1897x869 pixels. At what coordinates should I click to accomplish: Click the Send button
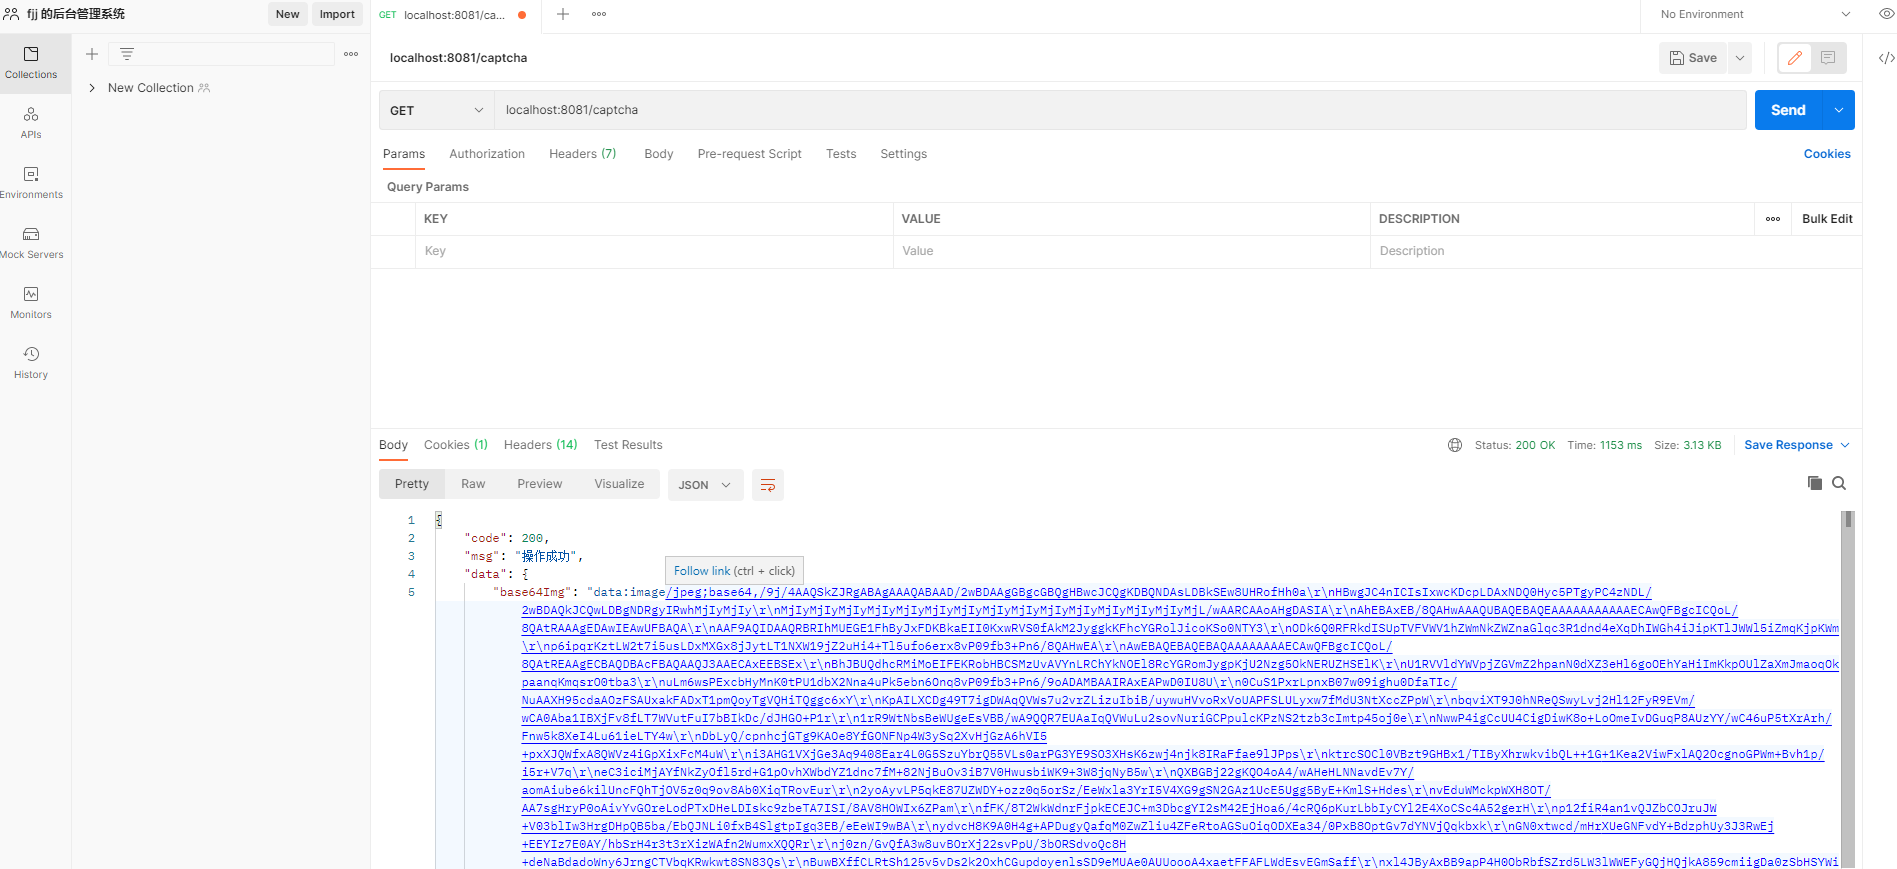pos(1789,110)
